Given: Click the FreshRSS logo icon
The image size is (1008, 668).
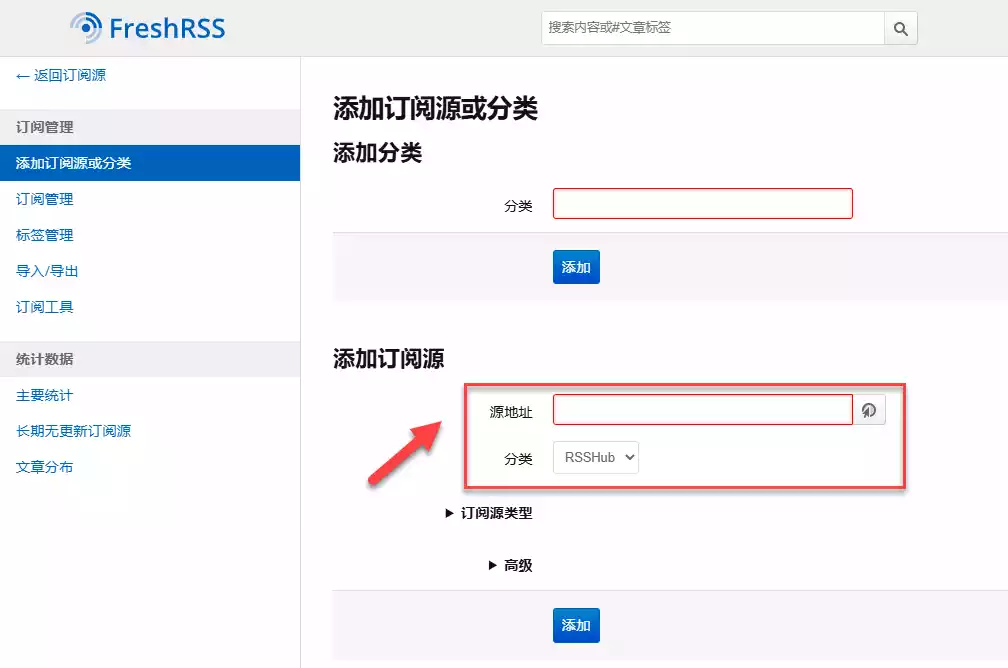Looking at the screenshot, I should [87, 28].
